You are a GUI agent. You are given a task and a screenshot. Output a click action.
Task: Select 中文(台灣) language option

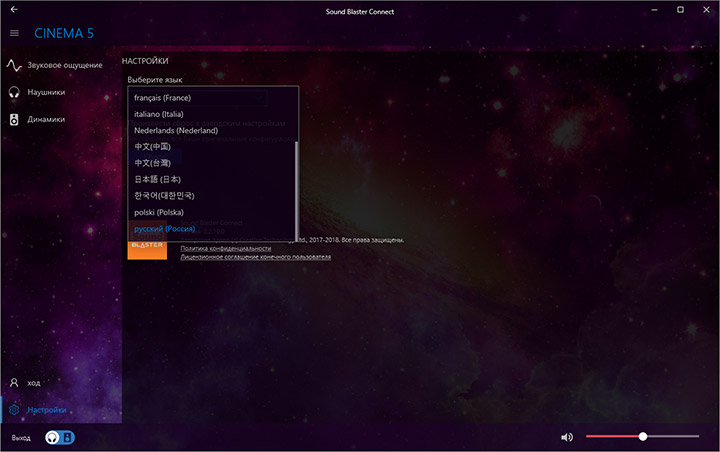click(212, 163)
